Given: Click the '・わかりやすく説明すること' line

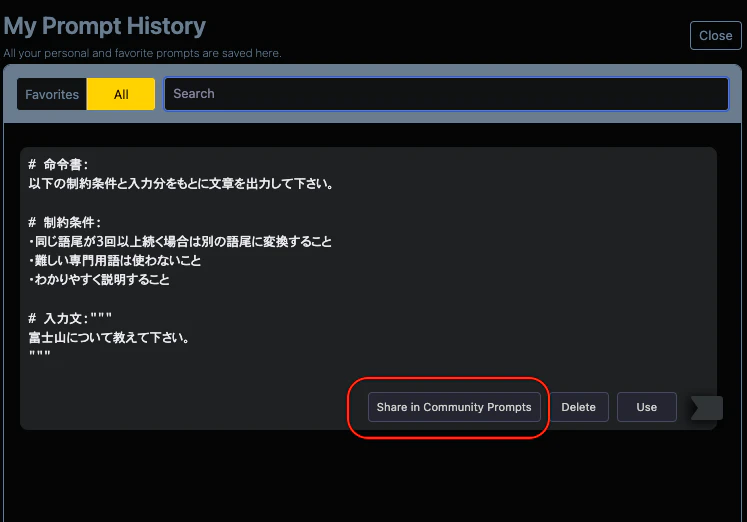Looking at the screenshot, I should 99,280.
